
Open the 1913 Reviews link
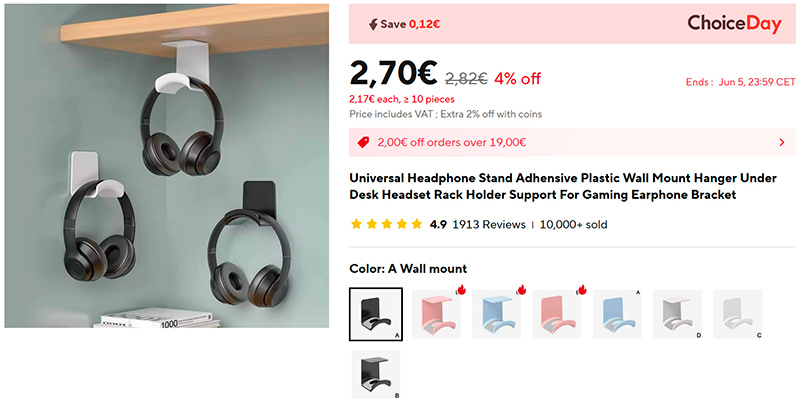(x=489, y=224)
